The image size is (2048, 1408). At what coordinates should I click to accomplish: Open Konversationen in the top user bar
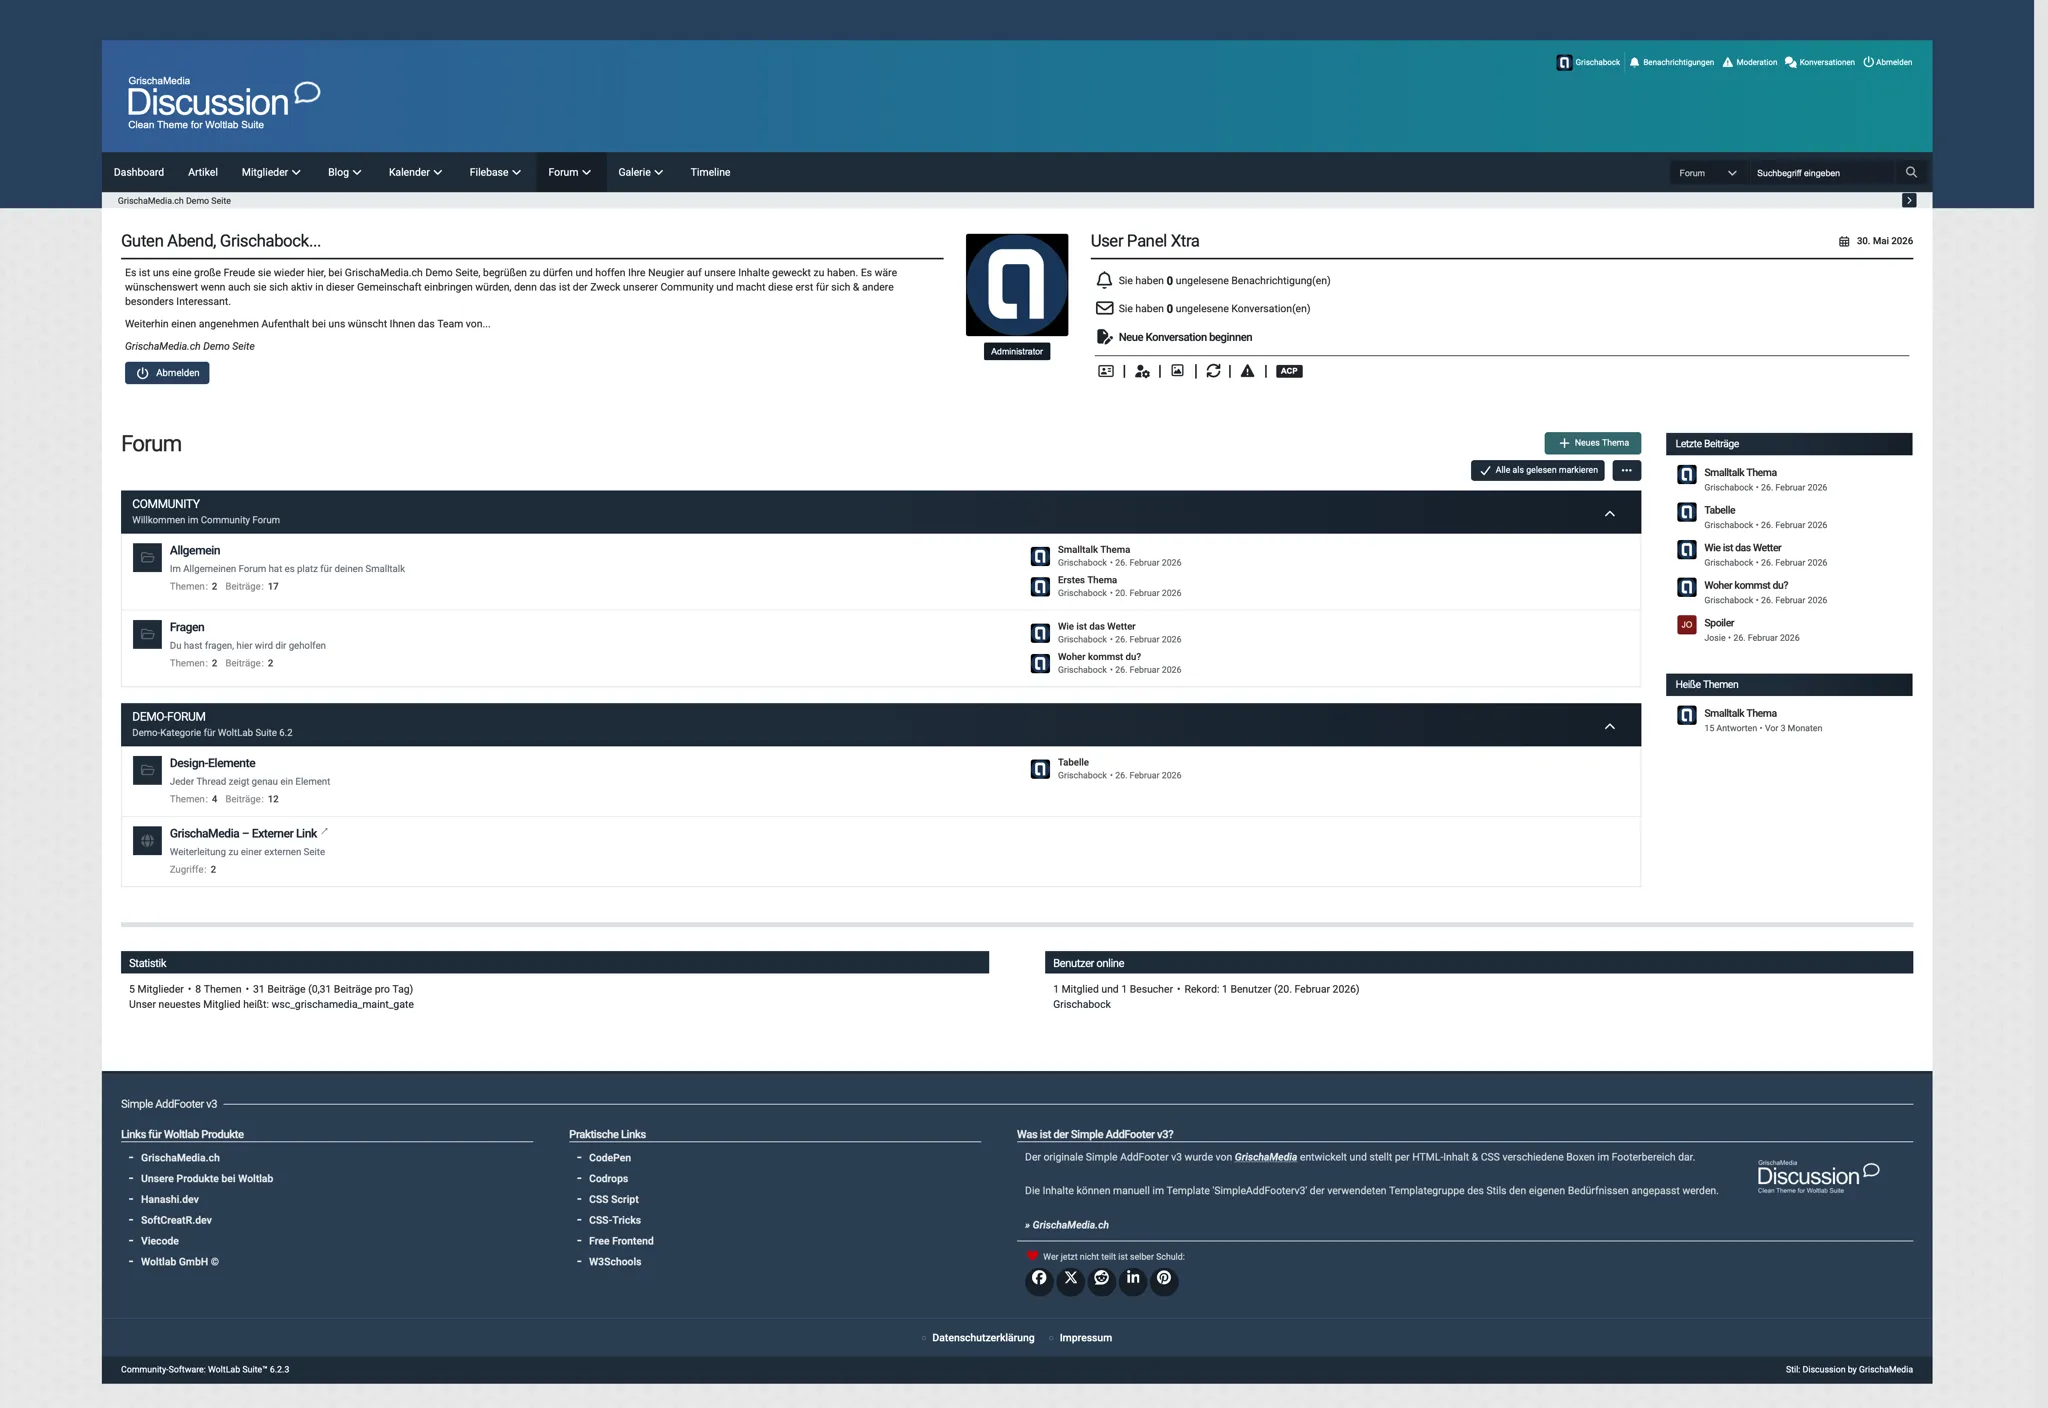[x=1820, y=62]
